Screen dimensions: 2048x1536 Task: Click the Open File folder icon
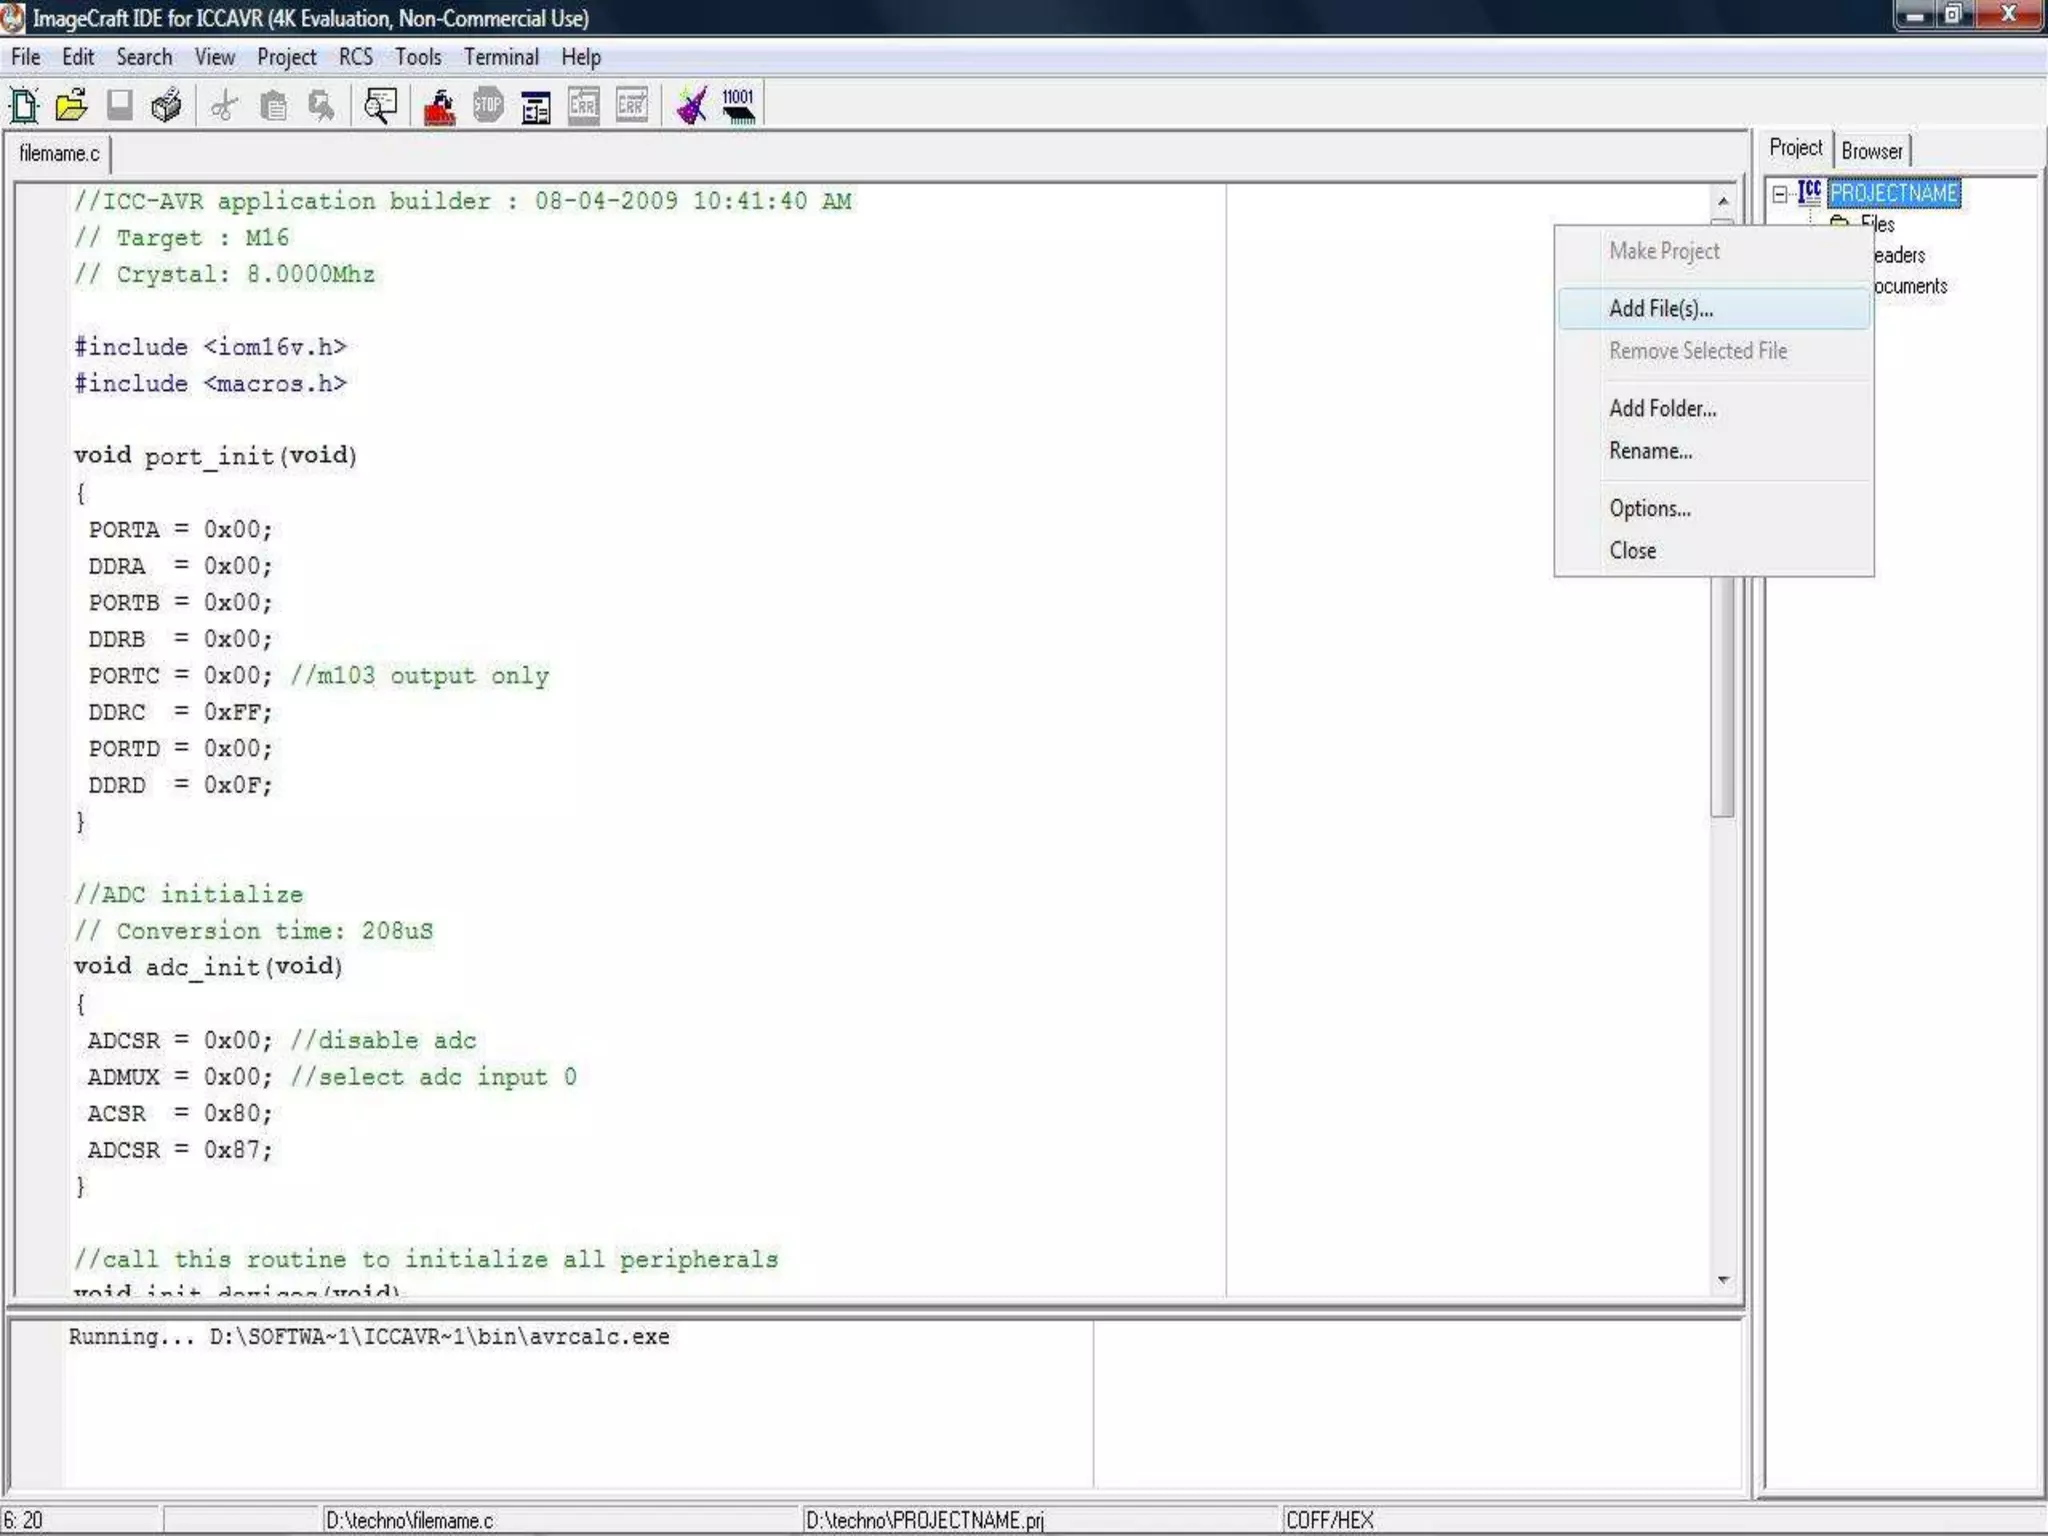click(71, 105)
